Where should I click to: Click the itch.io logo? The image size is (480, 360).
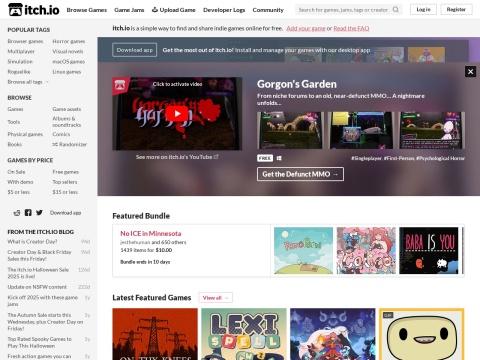[x=34, y=10]
